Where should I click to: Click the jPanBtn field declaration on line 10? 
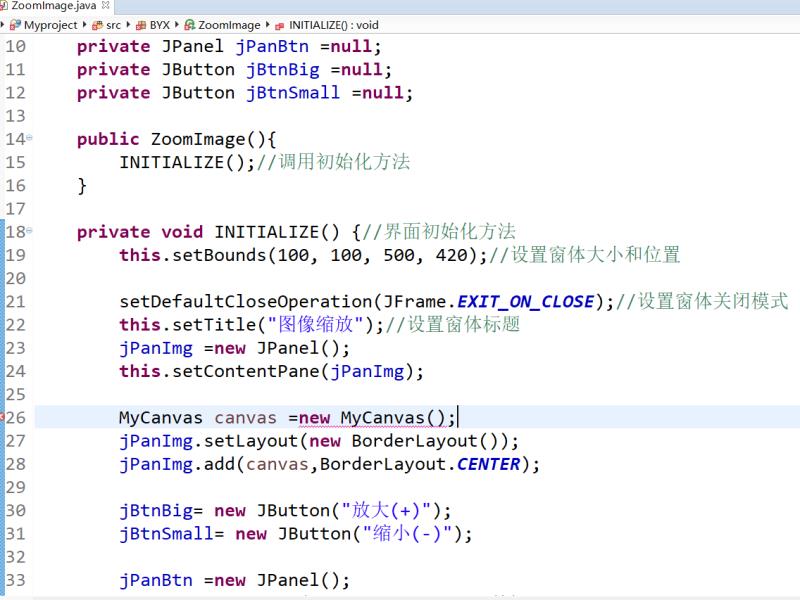click(x=272, y=46)
